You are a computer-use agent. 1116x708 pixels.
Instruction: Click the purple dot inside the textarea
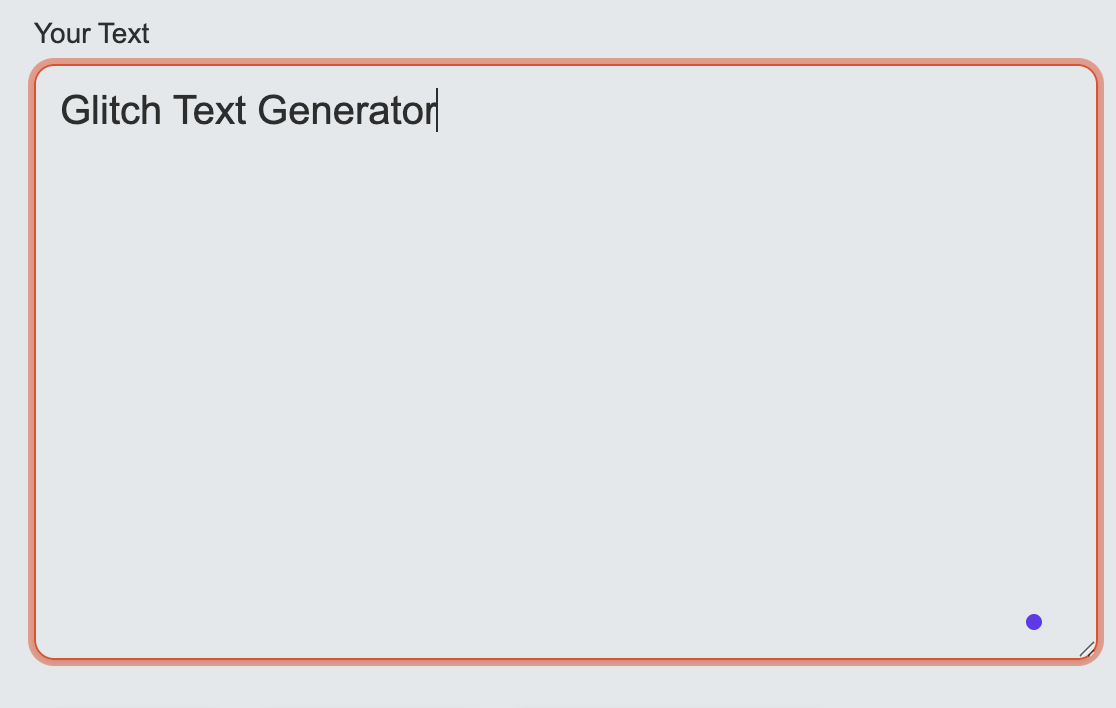pyautogui.click(x=1034, y=621)
